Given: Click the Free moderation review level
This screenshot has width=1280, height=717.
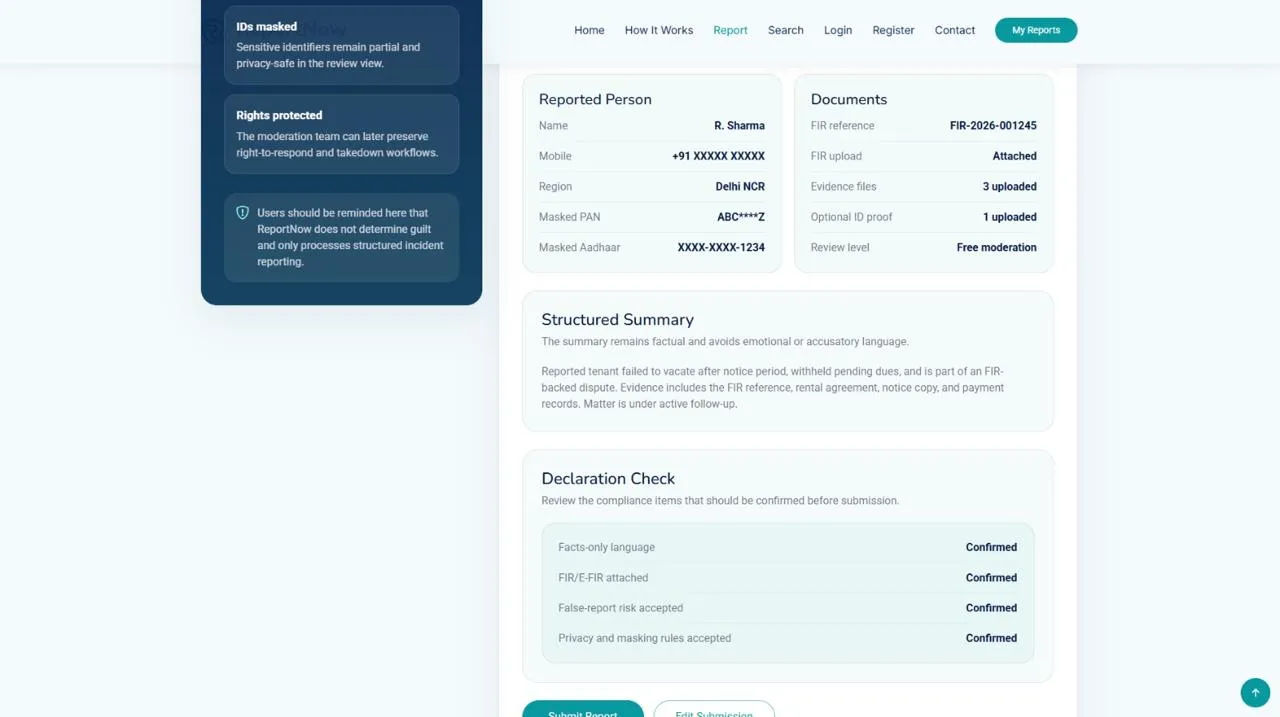Looking at the screenshot, I should click(996, 247).
